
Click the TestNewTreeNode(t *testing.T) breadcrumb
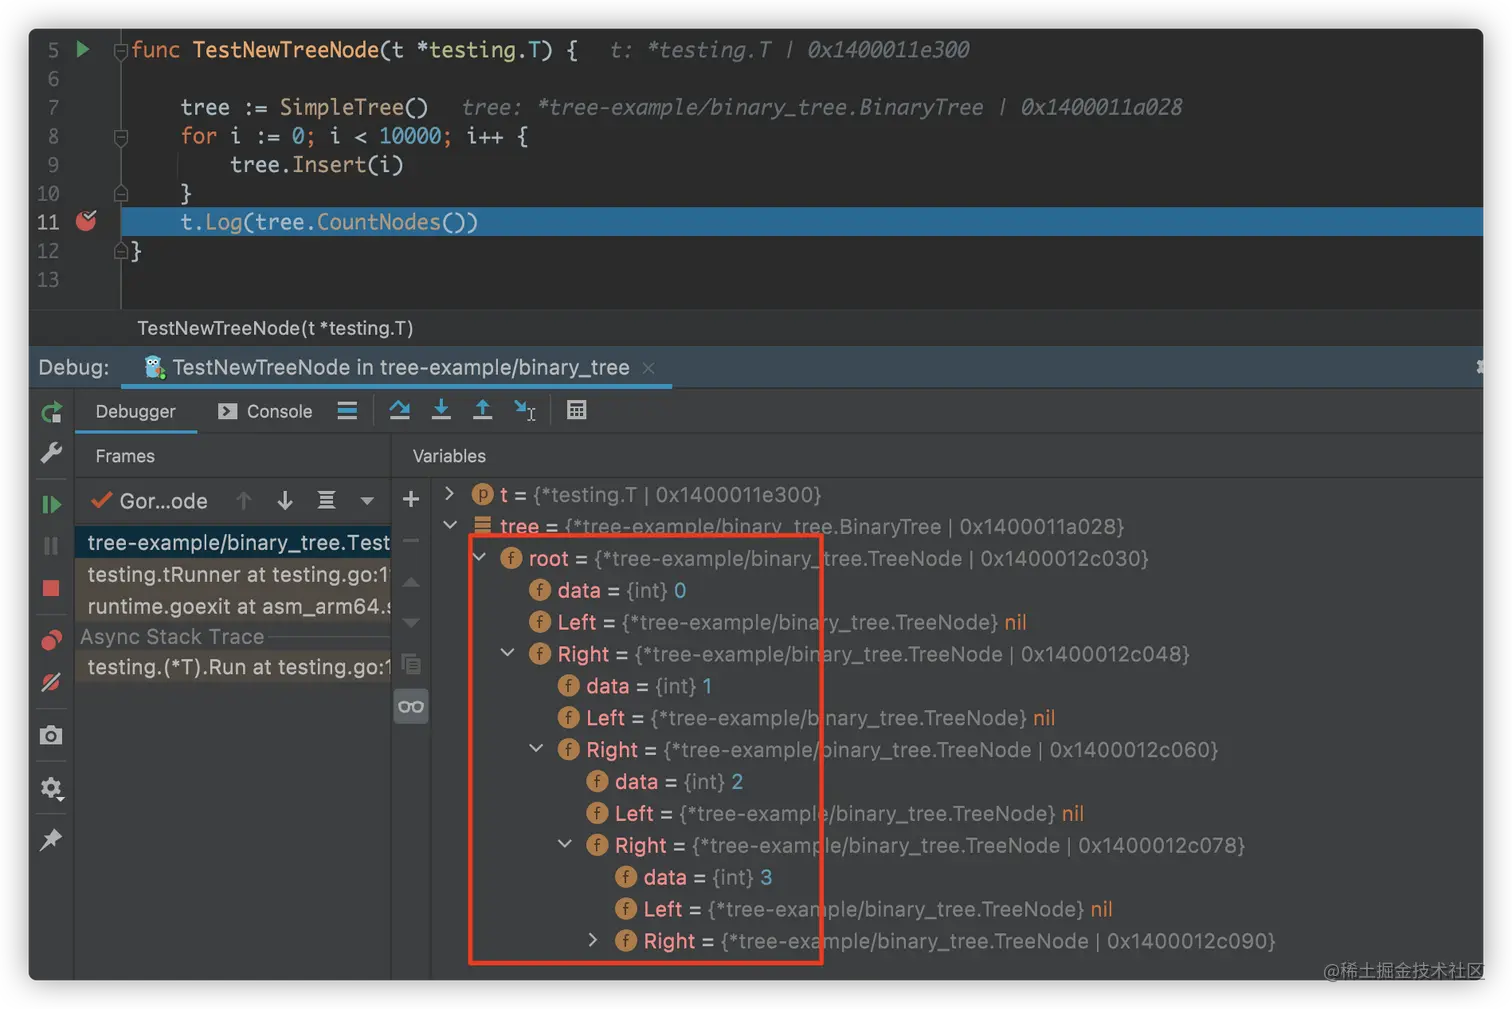coord(275,328)
